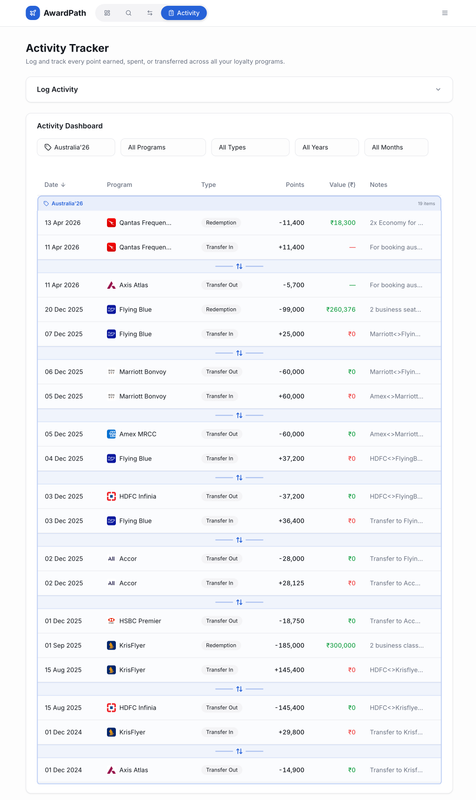
Task: Click the HSBC Premier logo
Action: pyautogui.click(x=111, y=621)
